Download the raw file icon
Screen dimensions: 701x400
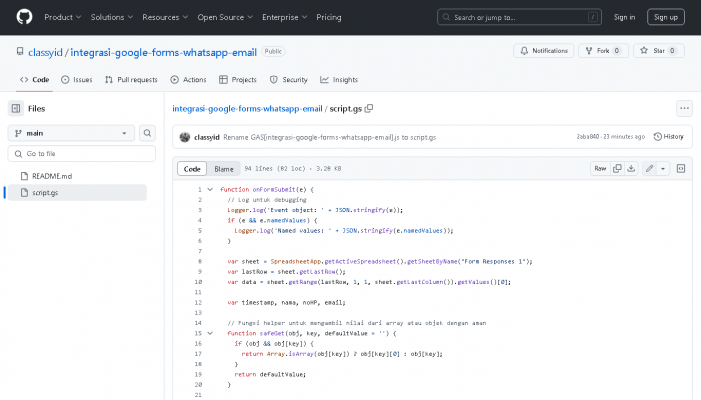[x=631, y=169]
